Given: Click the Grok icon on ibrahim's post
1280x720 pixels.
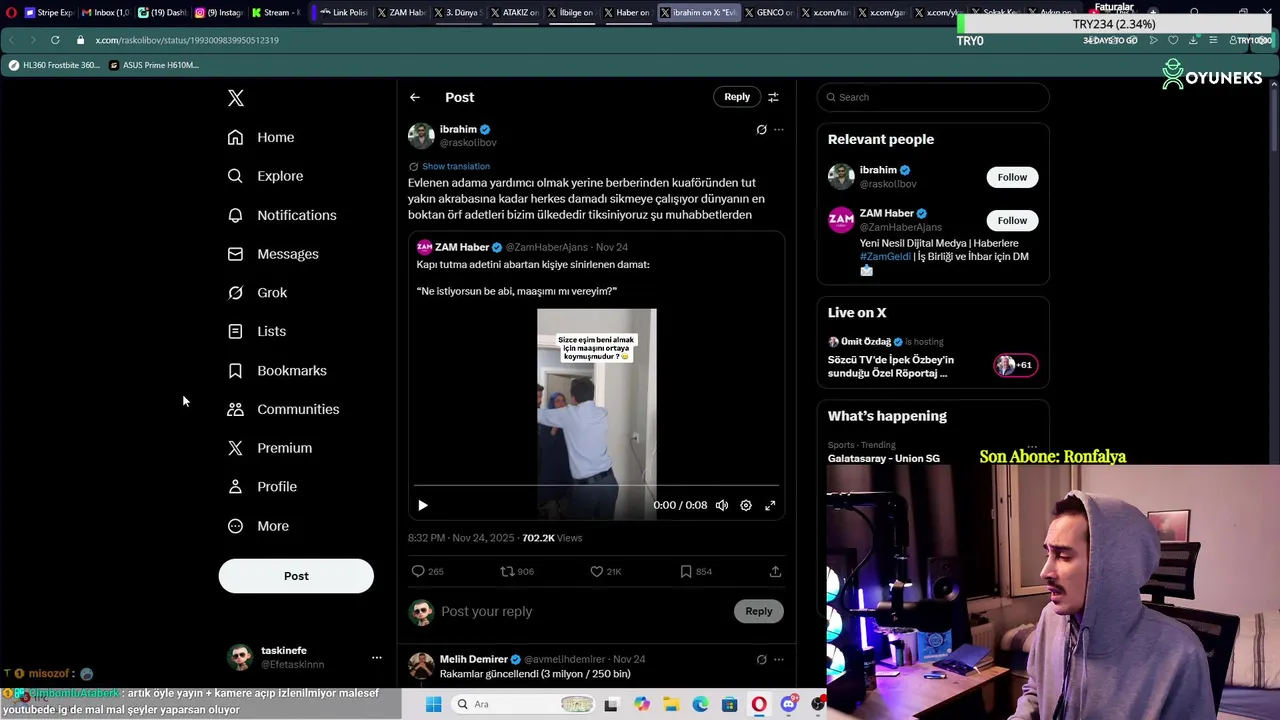Looking at the screenshot, I should point(761,130).
